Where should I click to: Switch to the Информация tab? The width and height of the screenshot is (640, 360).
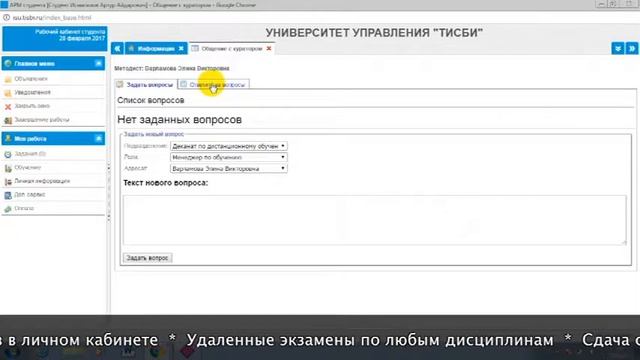(156, 49)
